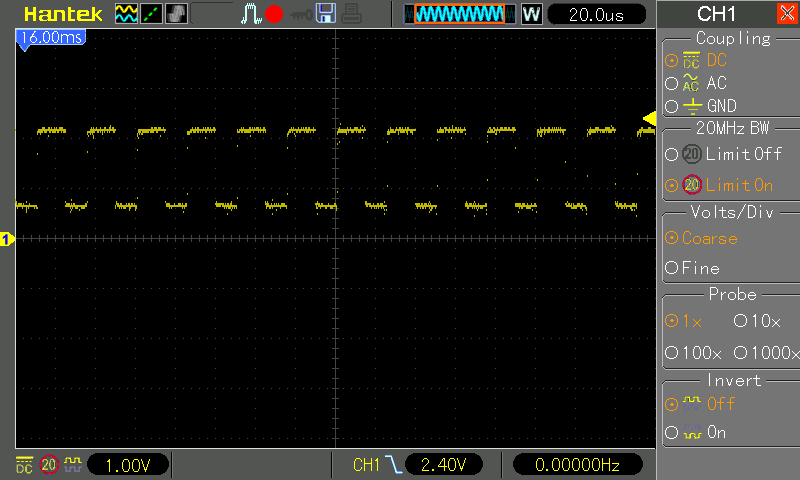Click the 20.0us timebase readout
This screenshot has height=480, width=800.
596,14
